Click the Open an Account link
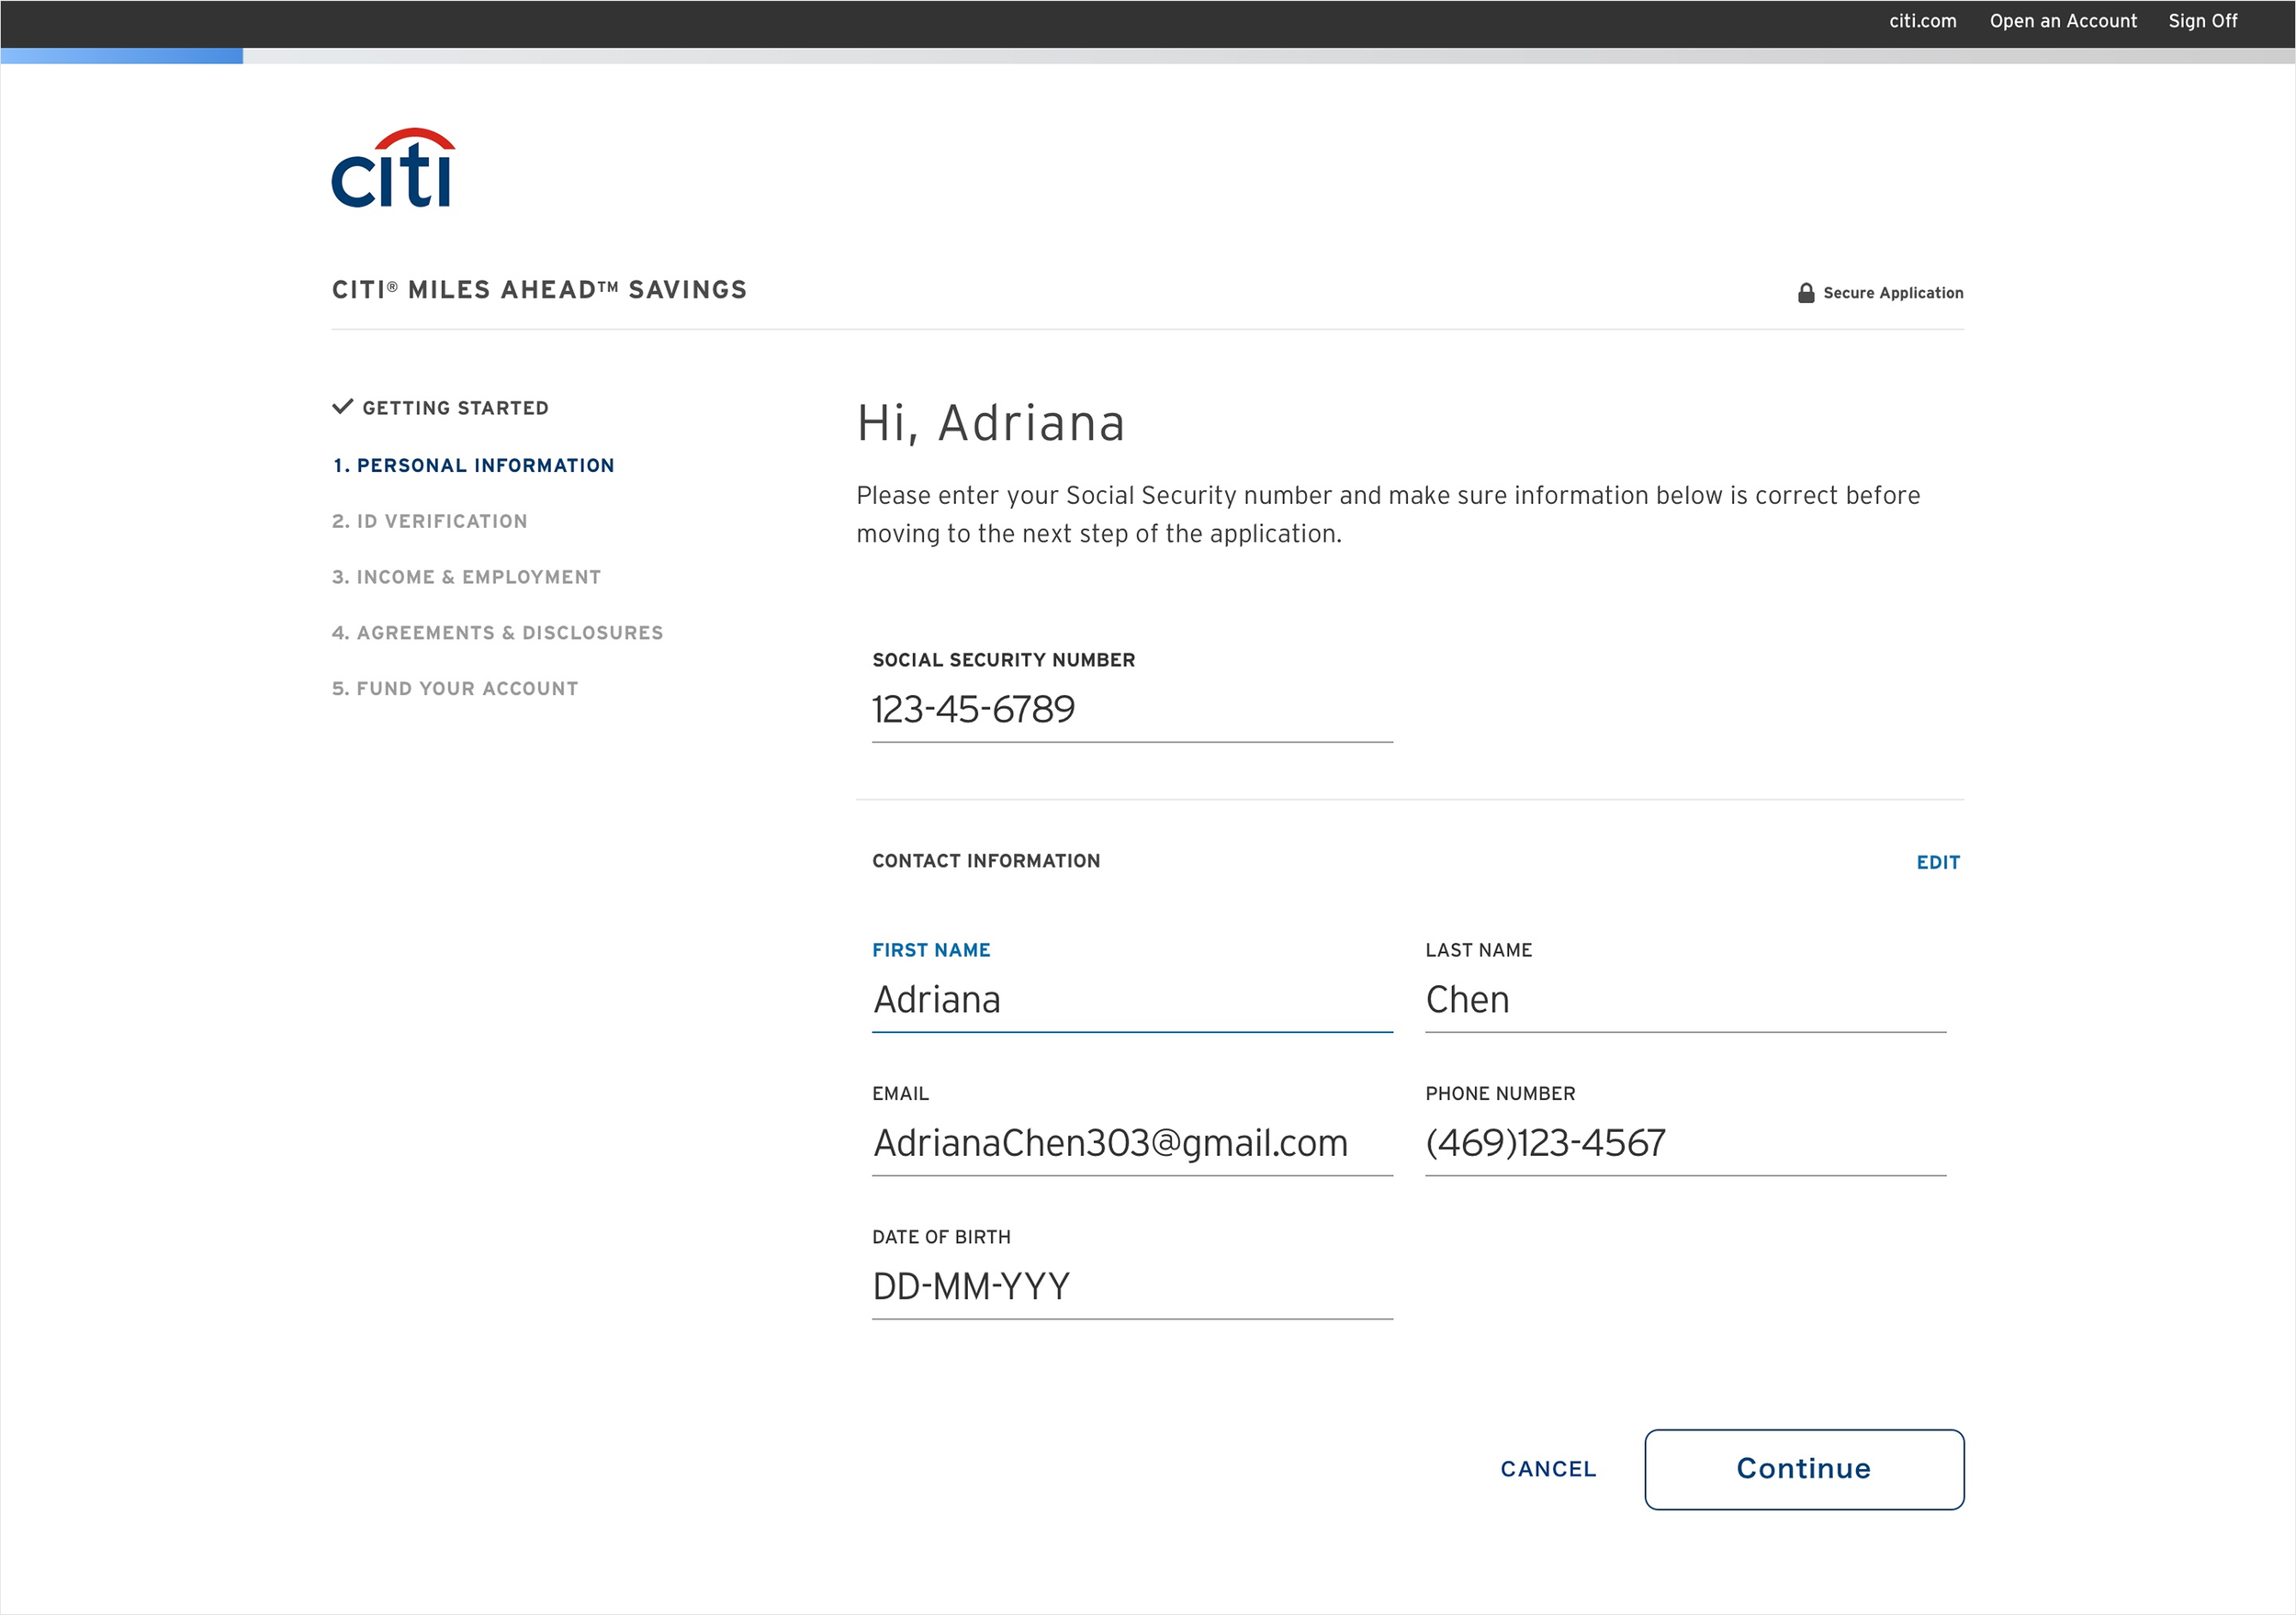Image resolution: width=2296 pixels, height=1615 pixels. coord(2062,21)
